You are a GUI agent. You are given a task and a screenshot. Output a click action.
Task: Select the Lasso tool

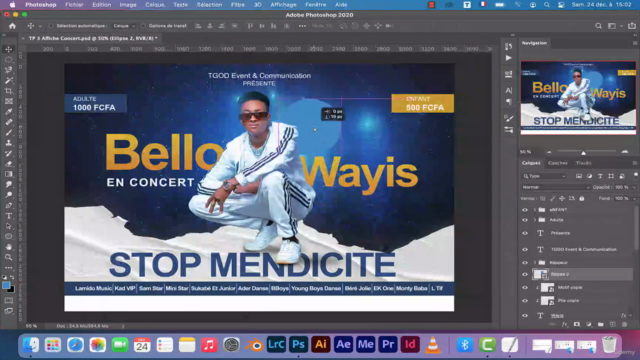tap(9, 70)
